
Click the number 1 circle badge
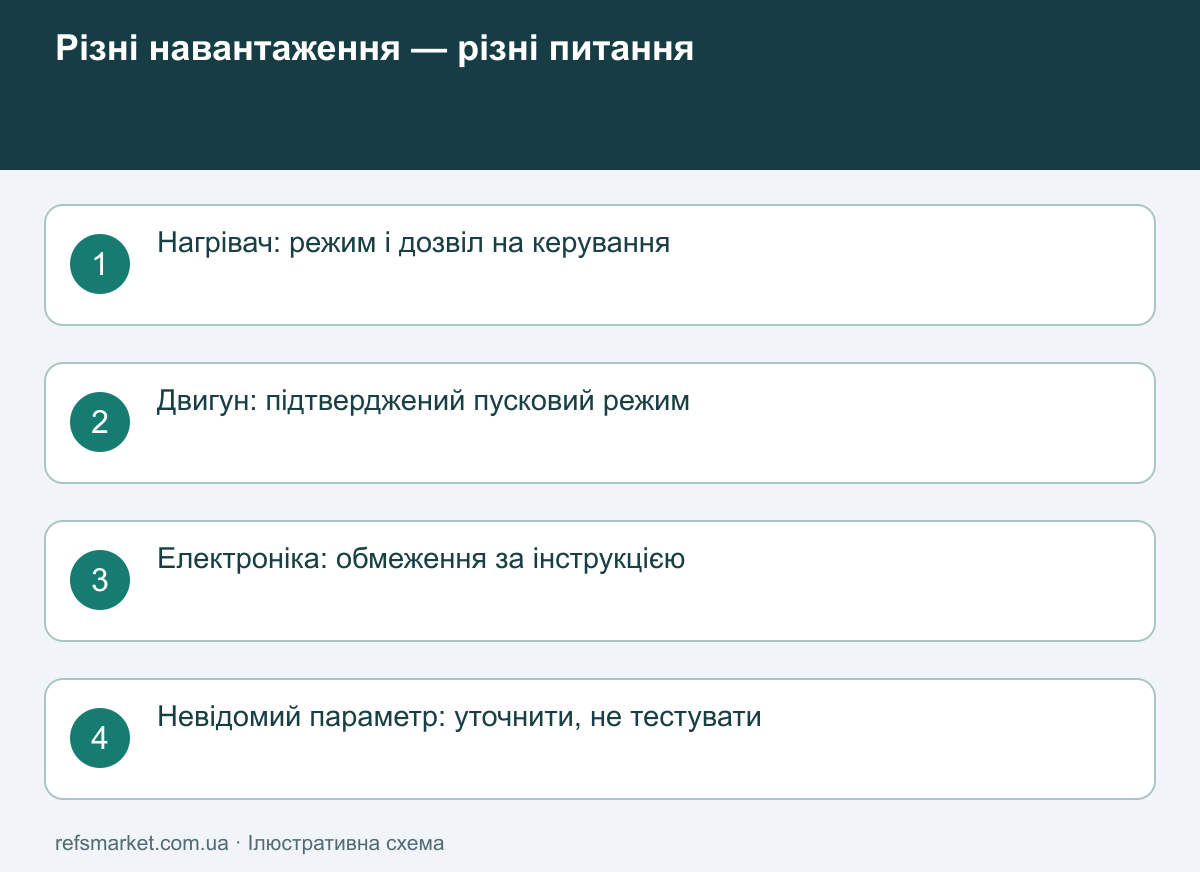coord(100,264)
